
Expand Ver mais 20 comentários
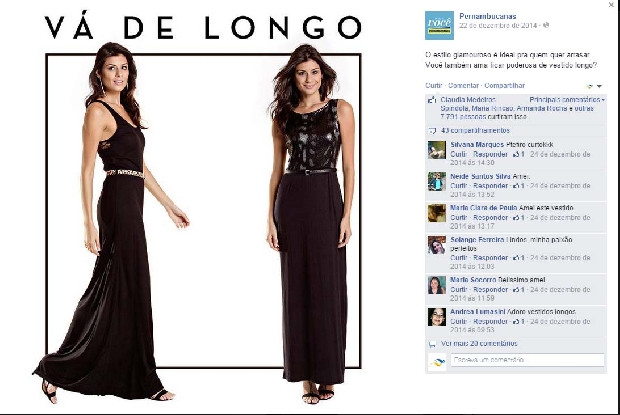[479, 343]
